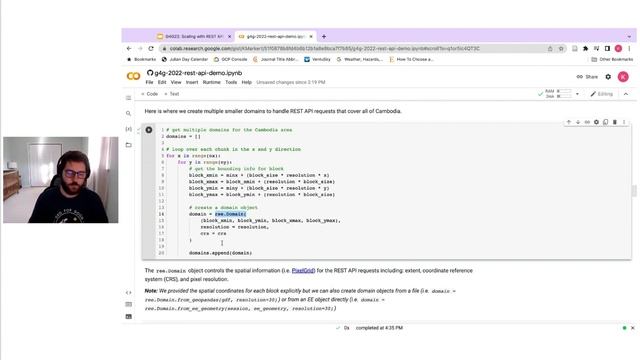Open terminal sidebar icon
This screenshot has width=640, height=360.
129,316
